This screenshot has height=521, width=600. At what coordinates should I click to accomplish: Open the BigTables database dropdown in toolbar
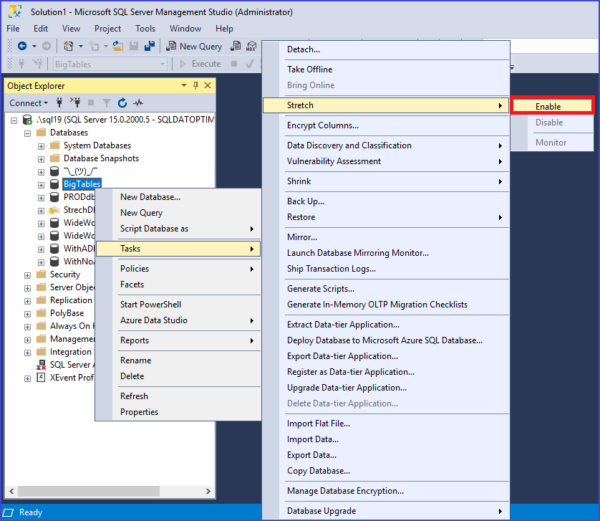pos(110,64)
